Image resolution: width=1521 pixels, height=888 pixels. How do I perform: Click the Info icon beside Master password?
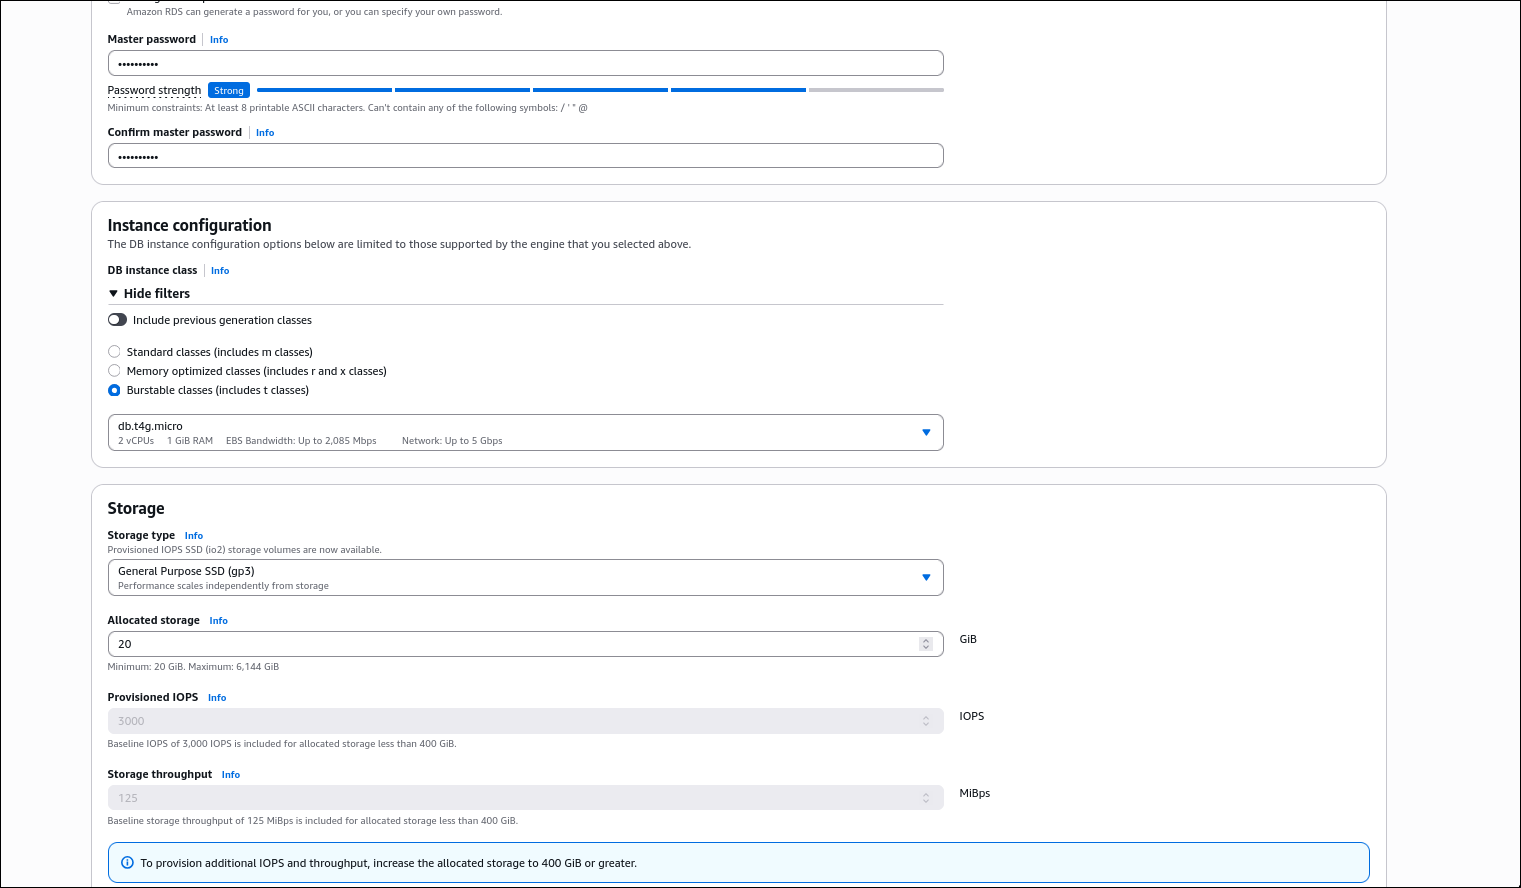[x=218, y=39]
